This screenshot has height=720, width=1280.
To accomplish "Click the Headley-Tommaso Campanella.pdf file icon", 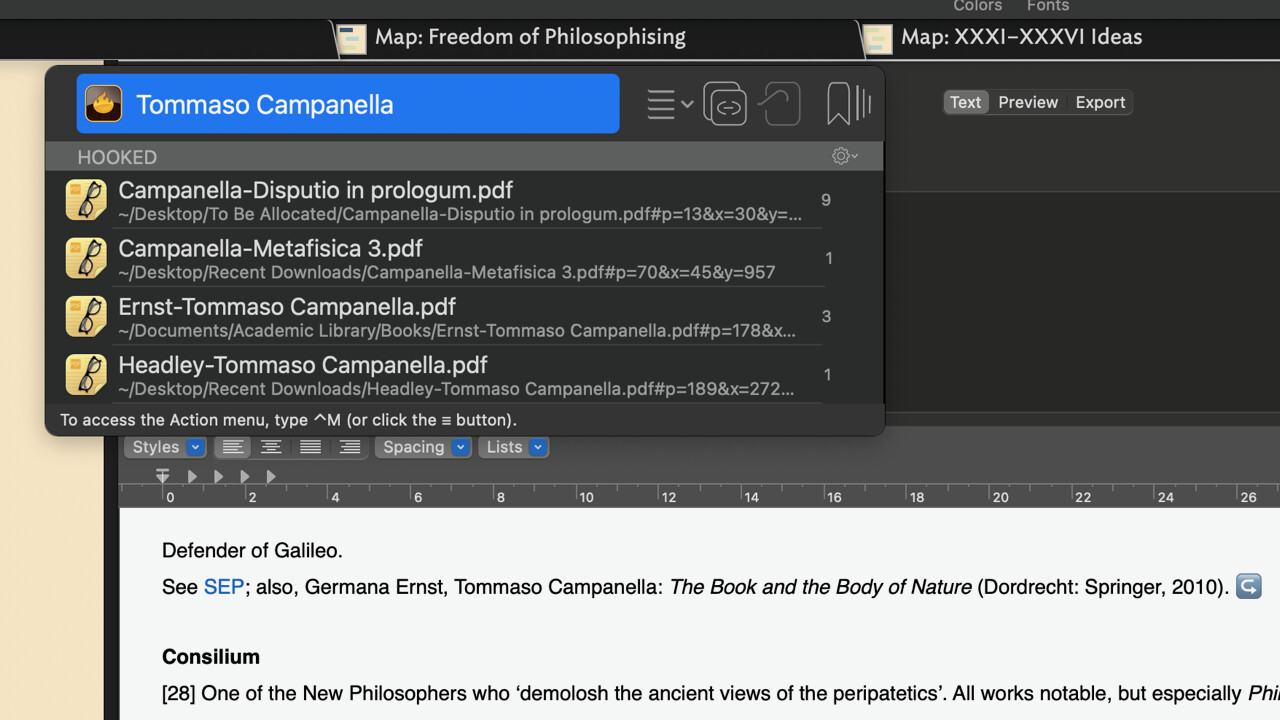I will (86, 374).
